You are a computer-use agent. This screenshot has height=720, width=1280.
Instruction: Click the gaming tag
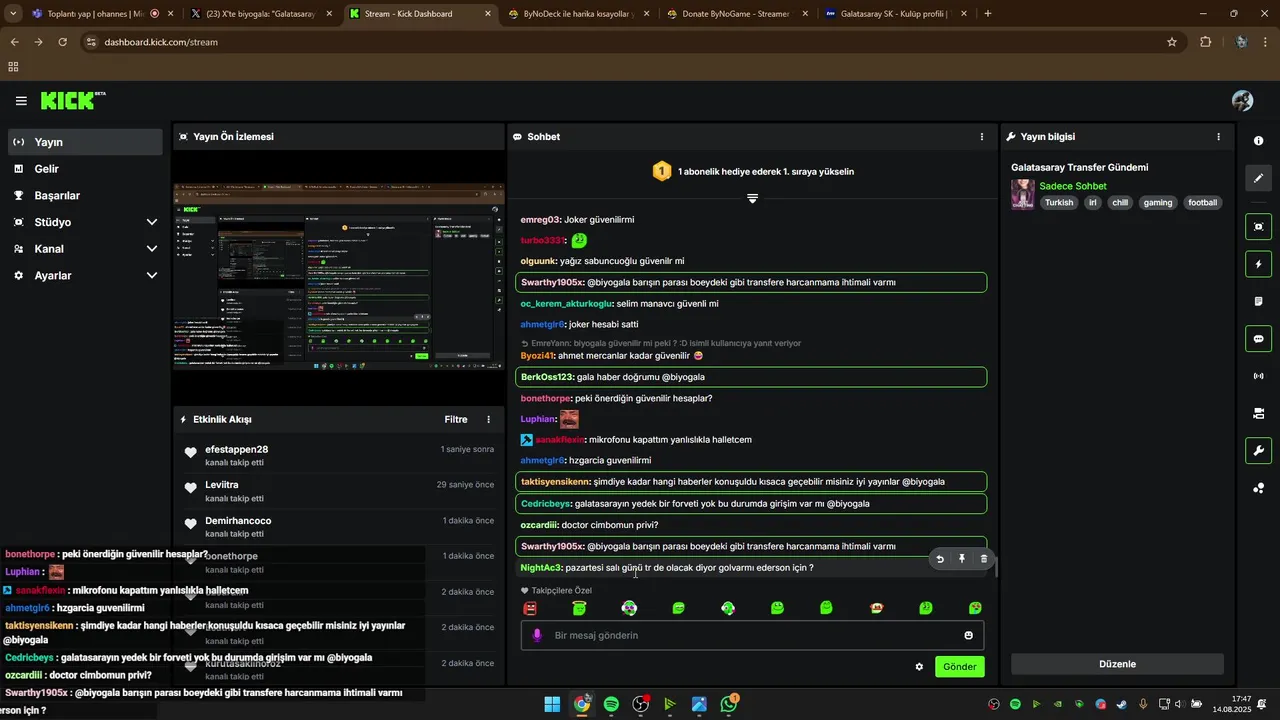pos(1158,203)
